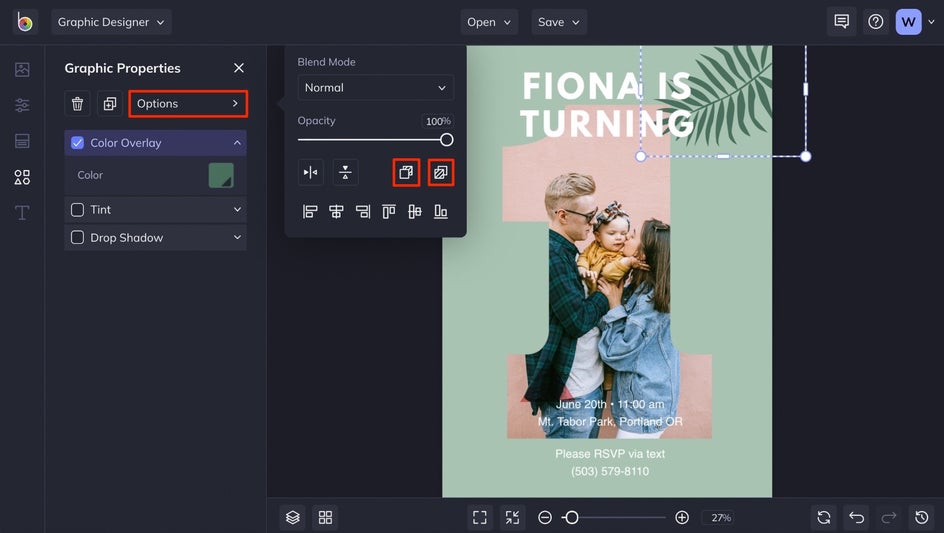
Task: Click the undo arrow icon
Action: pos(856,517)
